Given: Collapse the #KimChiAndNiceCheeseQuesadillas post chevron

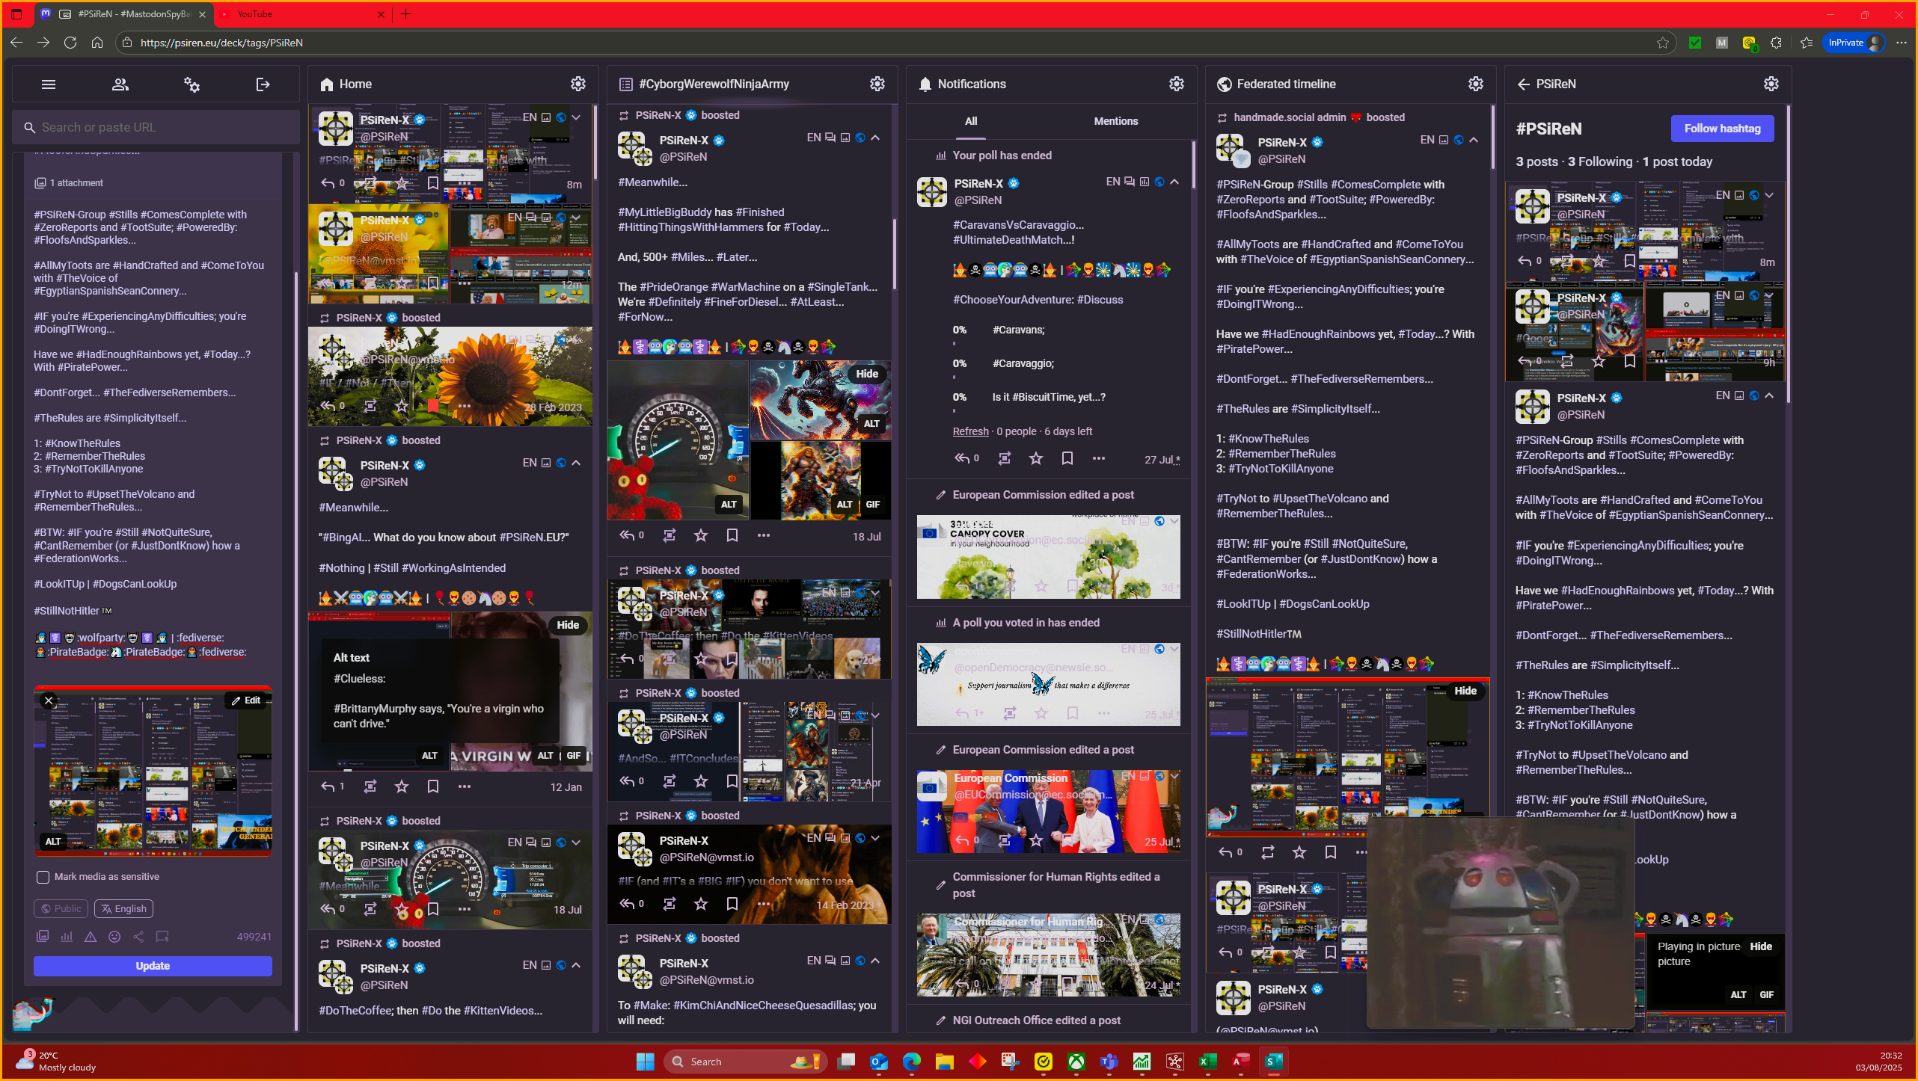Looking at the screenshot, I should pyautogui.click(x=875, y=961).
